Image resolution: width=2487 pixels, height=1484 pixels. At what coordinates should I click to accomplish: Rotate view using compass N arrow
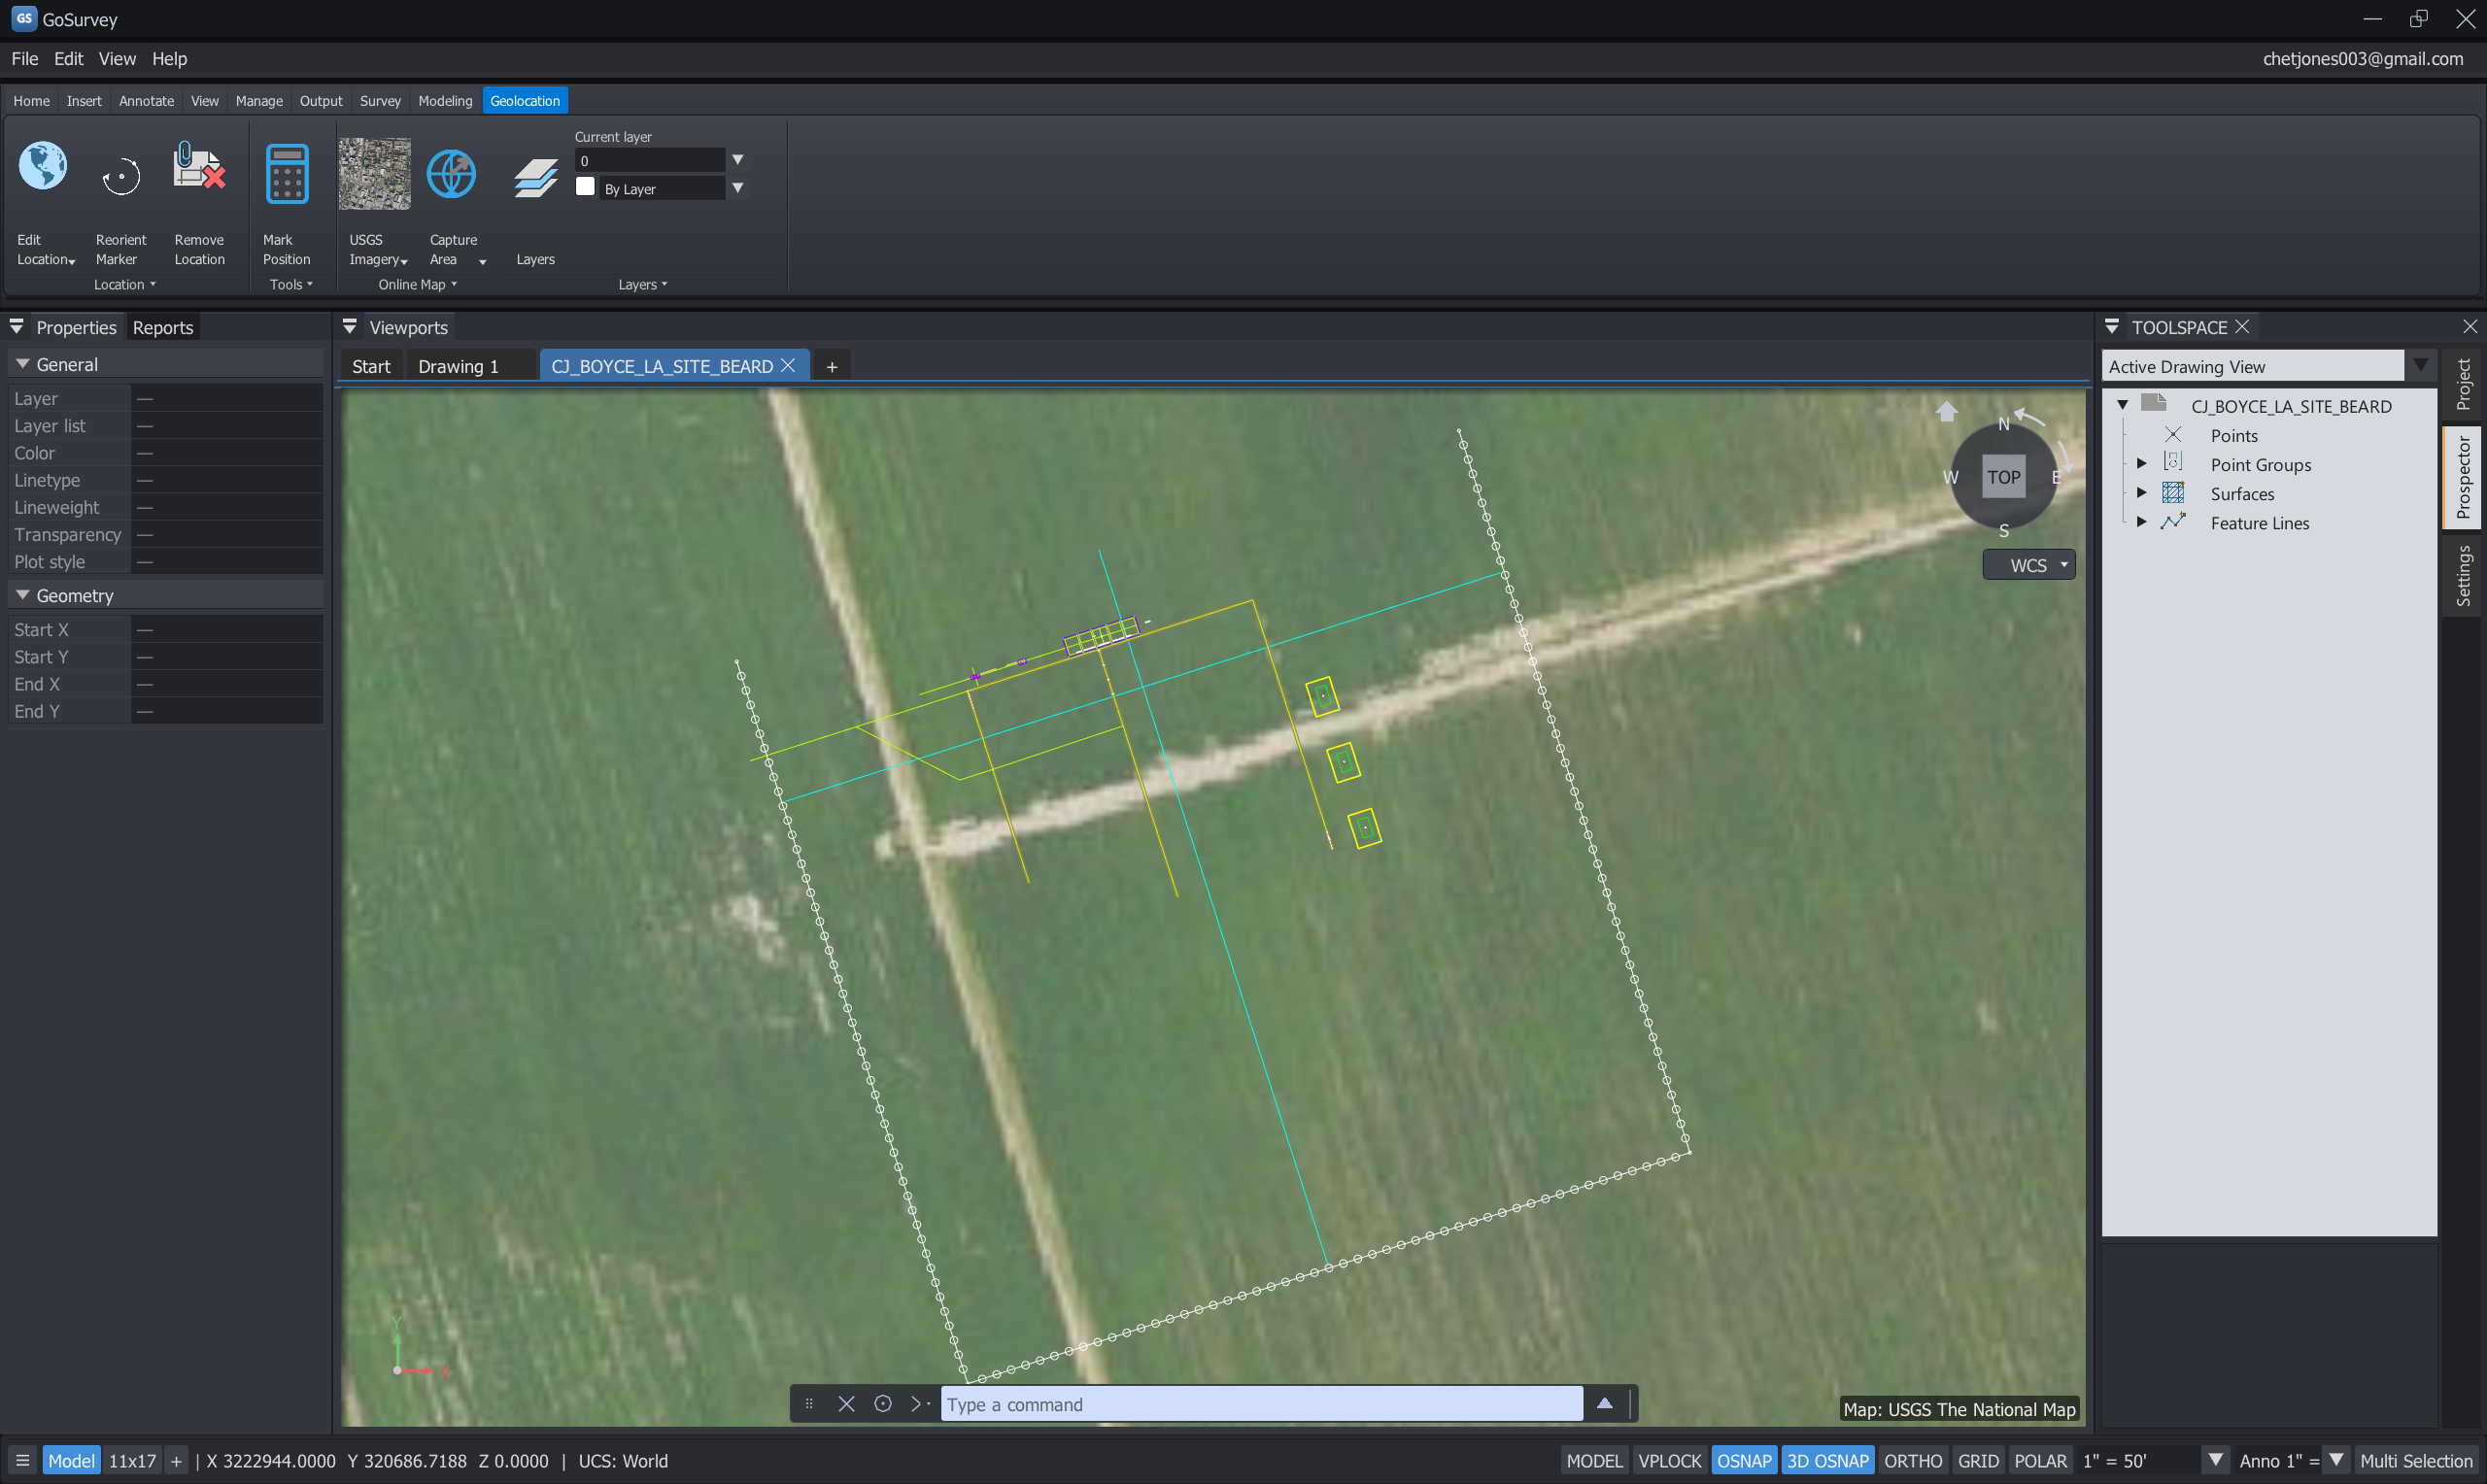(x=2030, y=416)
